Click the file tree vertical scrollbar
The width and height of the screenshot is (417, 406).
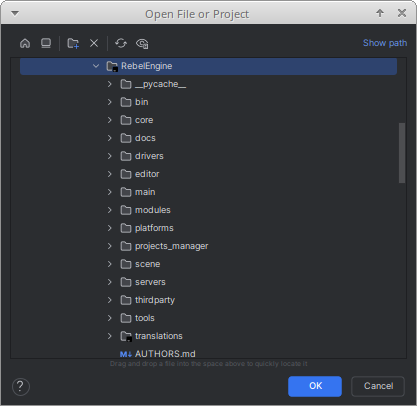(402, 153)
